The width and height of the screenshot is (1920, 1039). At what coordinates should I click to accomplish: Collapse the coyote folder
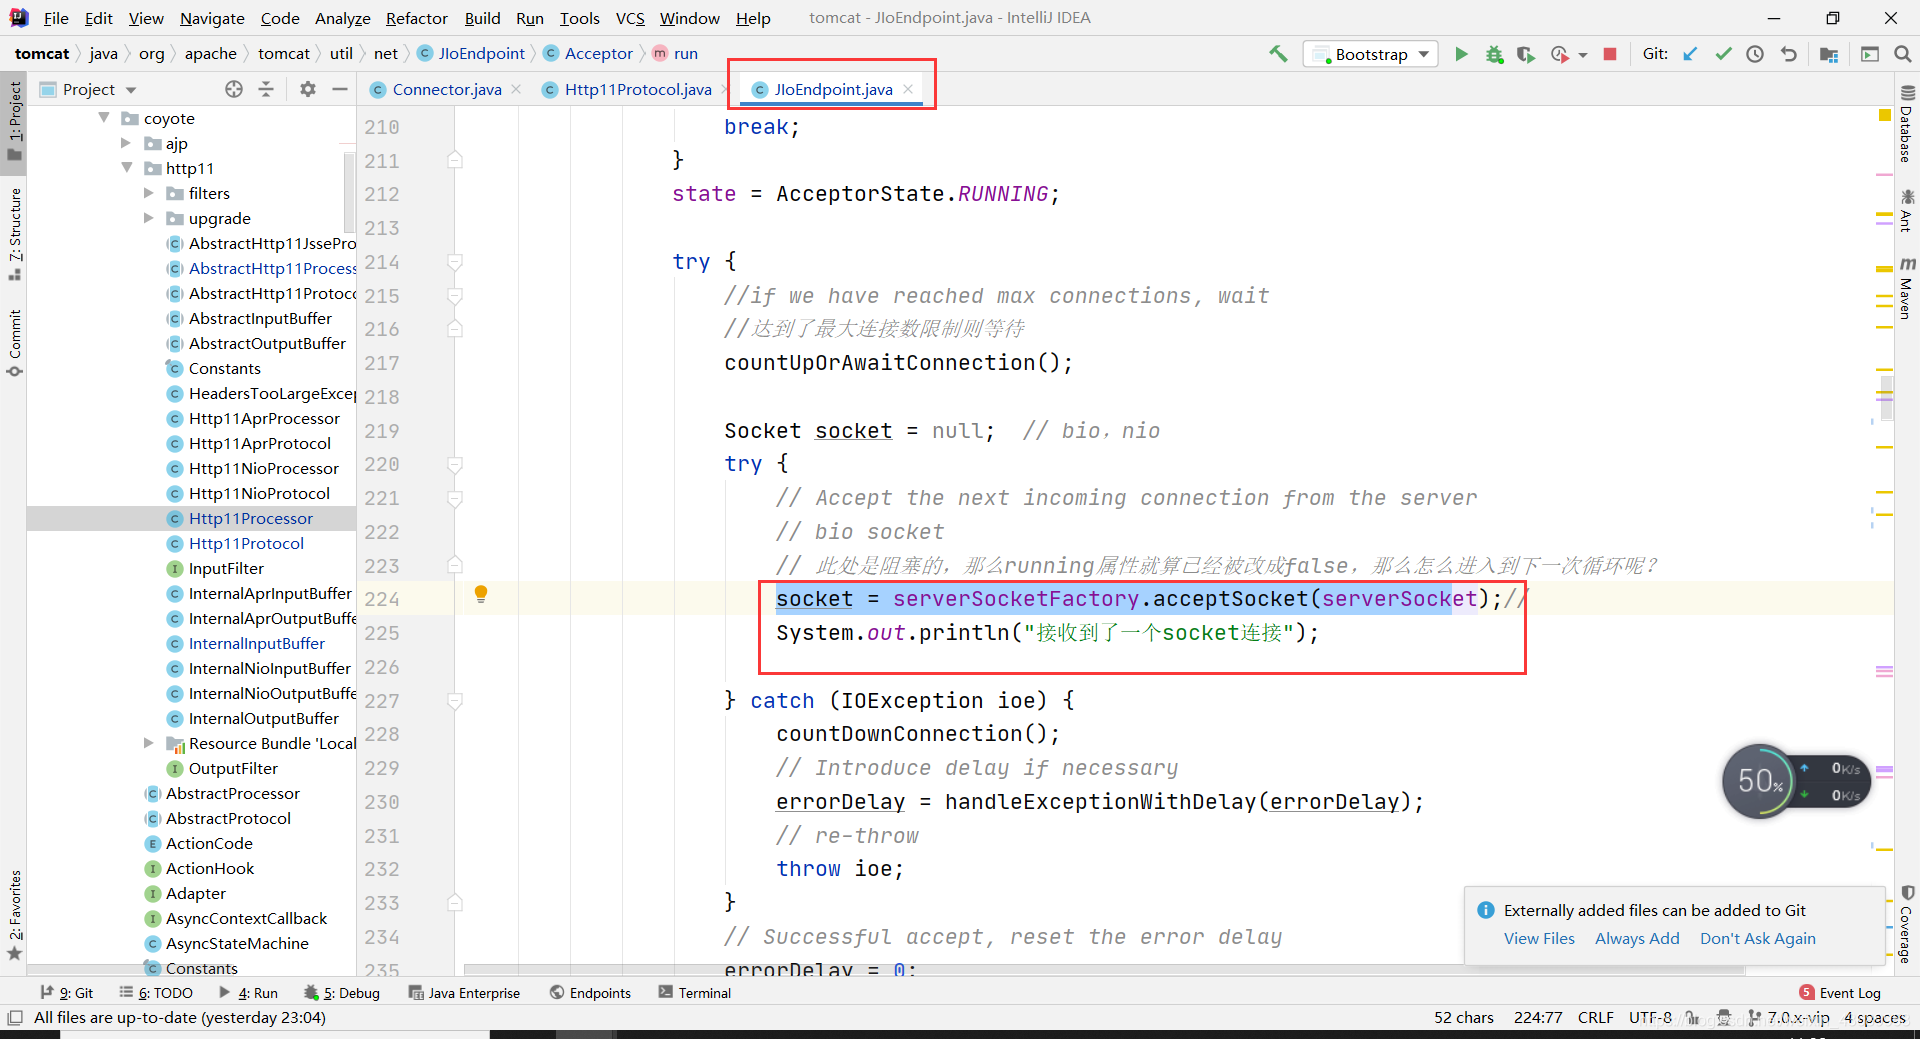[104, 118]
